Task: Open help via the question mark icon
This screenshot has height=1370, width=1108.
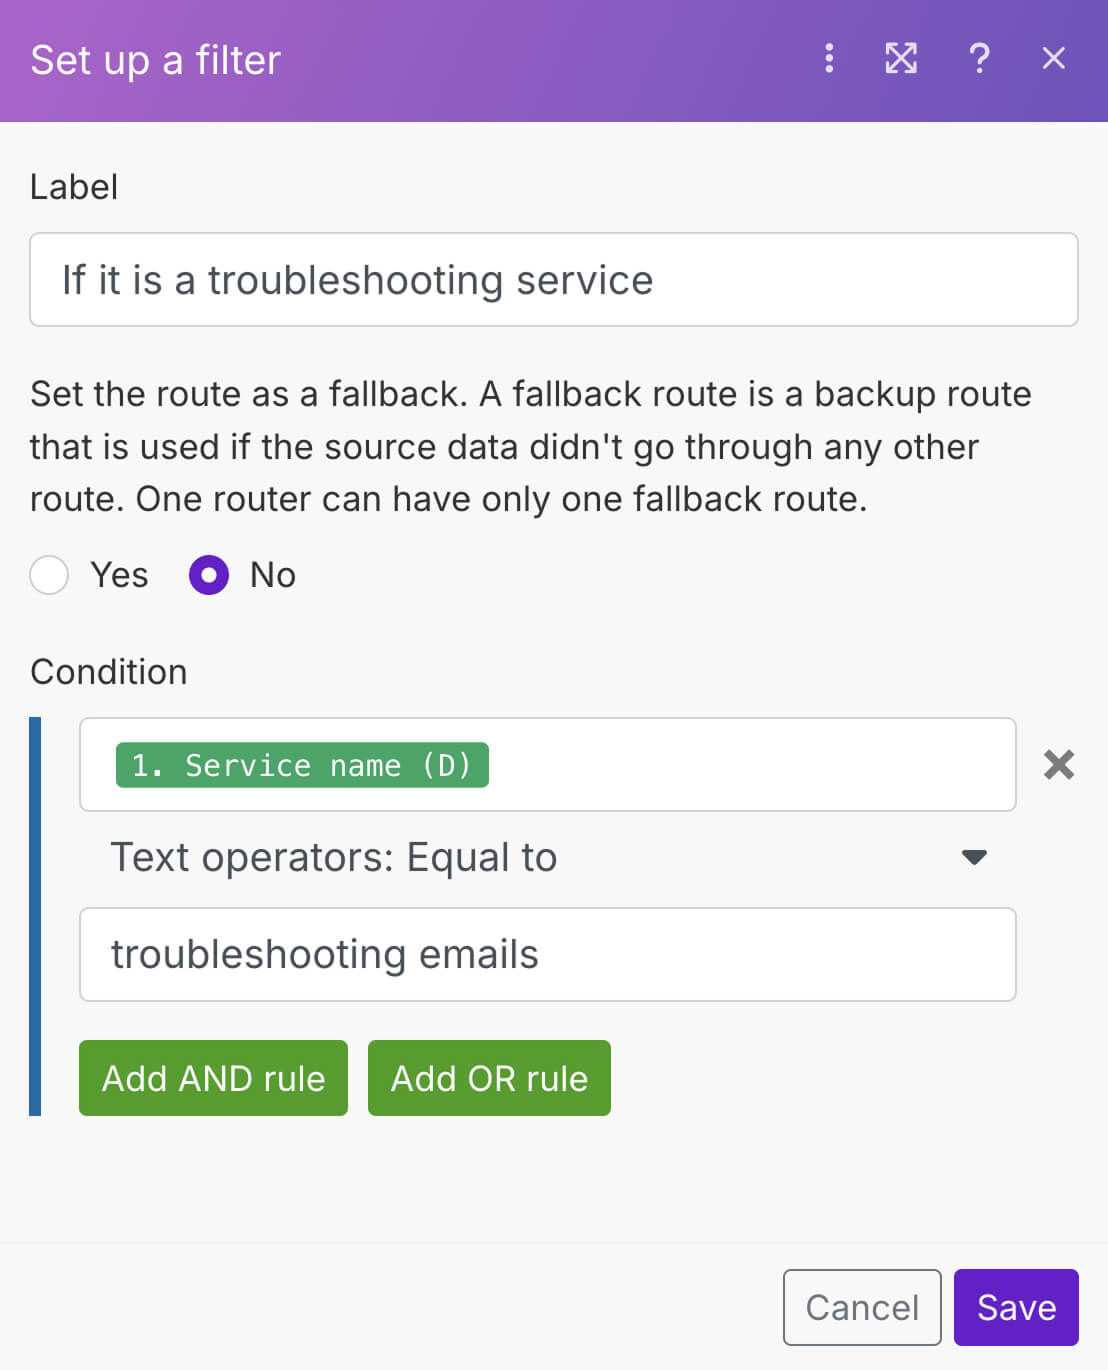Action: 979,59
